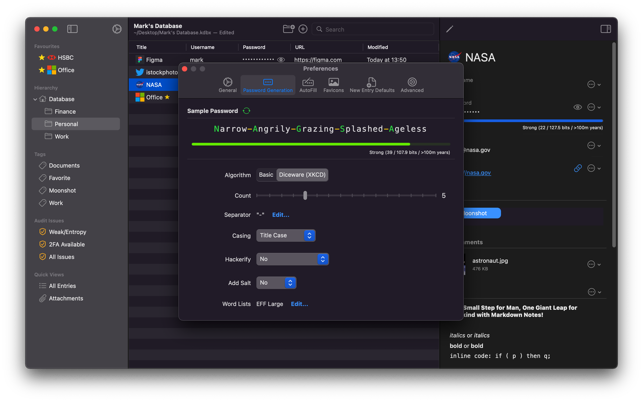Screen dimensions: 643x402
Task: Reveal Figma password with eye icon
Action: coord(281,59)
